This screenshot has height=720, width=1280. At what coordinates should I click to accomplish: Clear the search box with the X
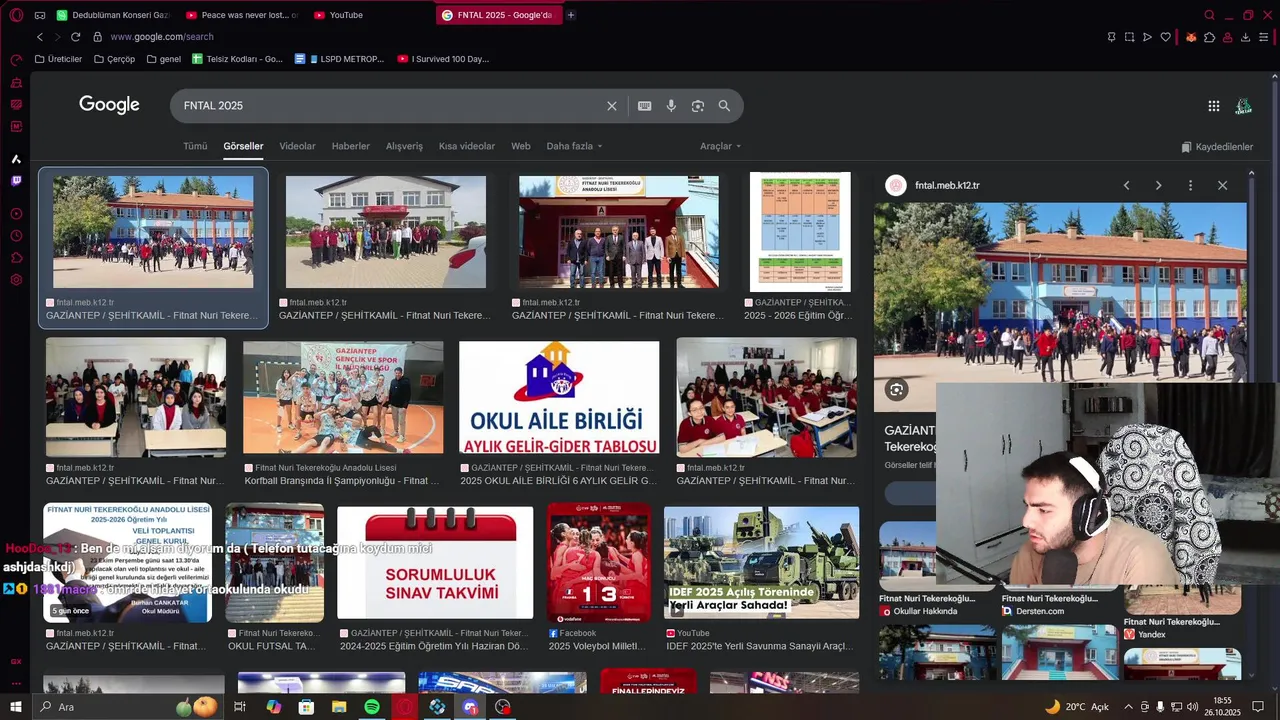(x=612, y=106)
